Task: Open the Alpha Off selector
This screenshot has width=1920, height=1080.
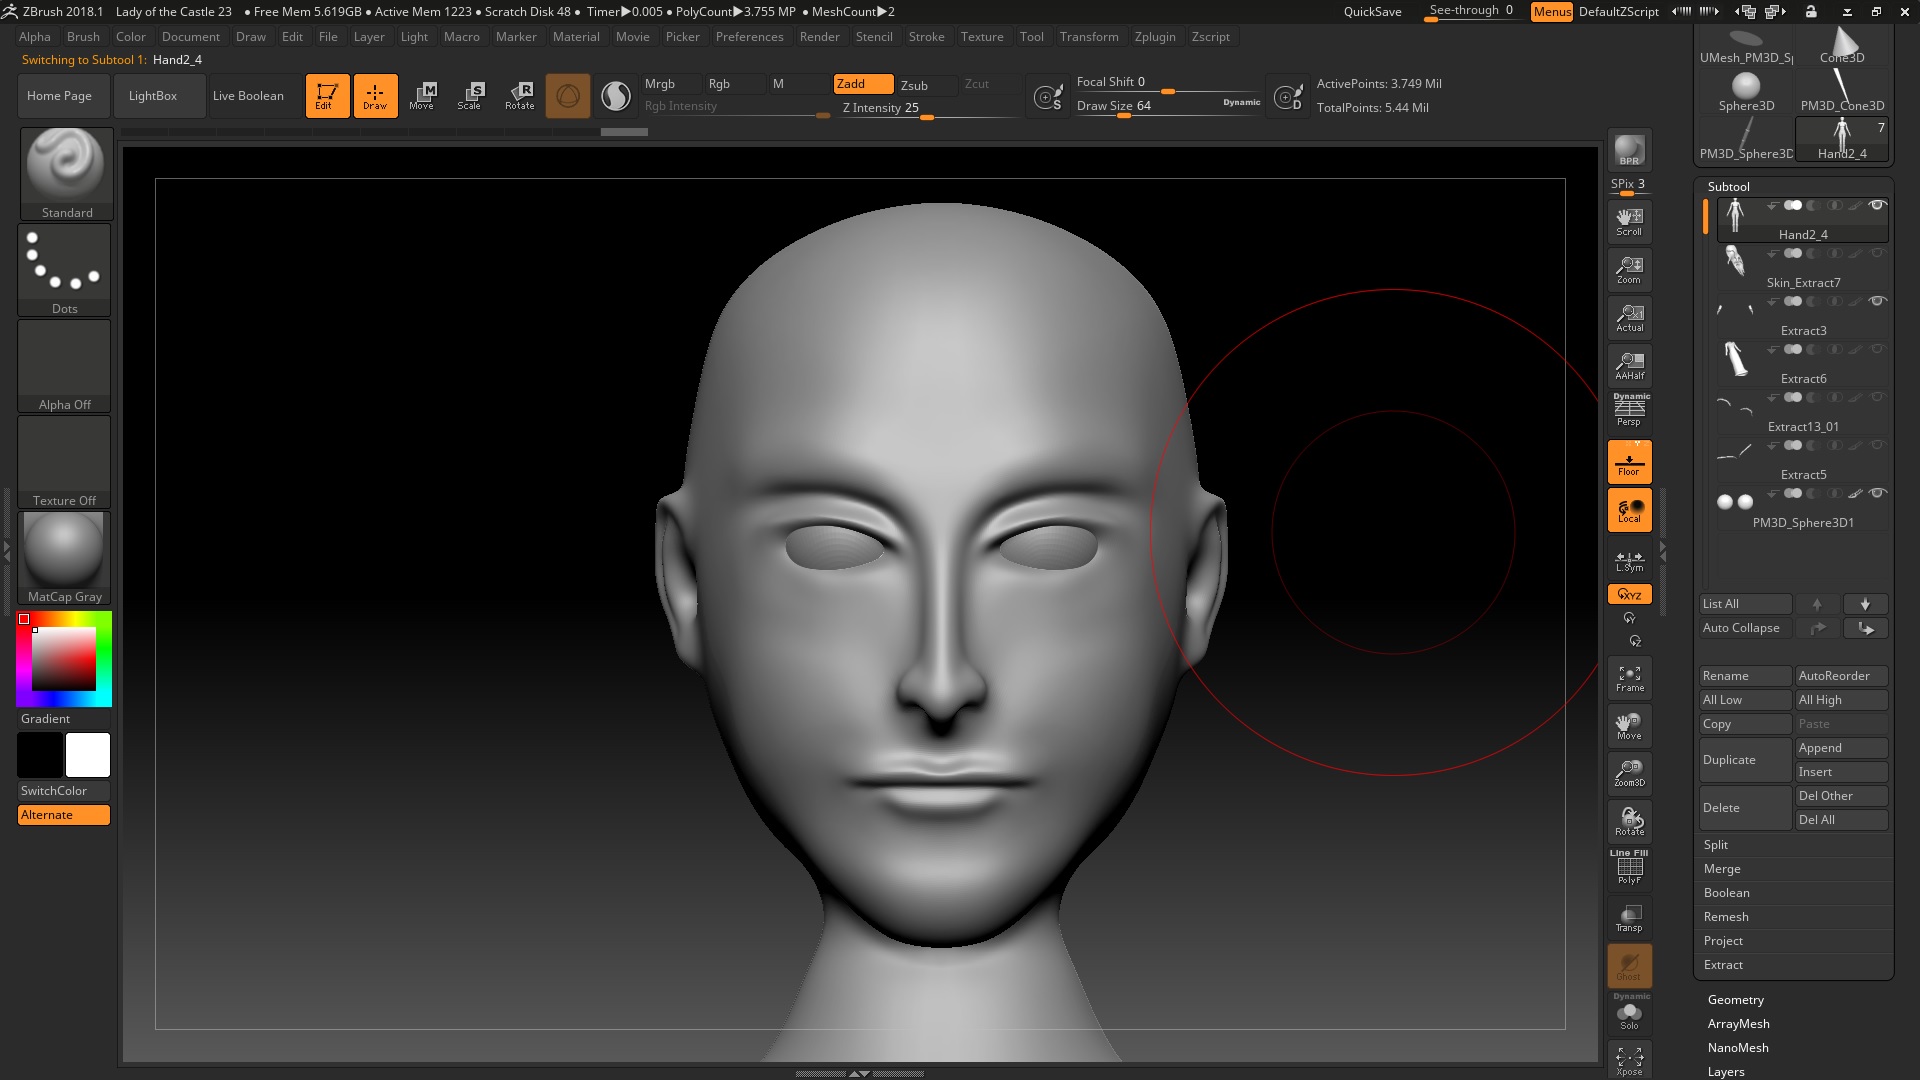Action: tap(64, 366)
